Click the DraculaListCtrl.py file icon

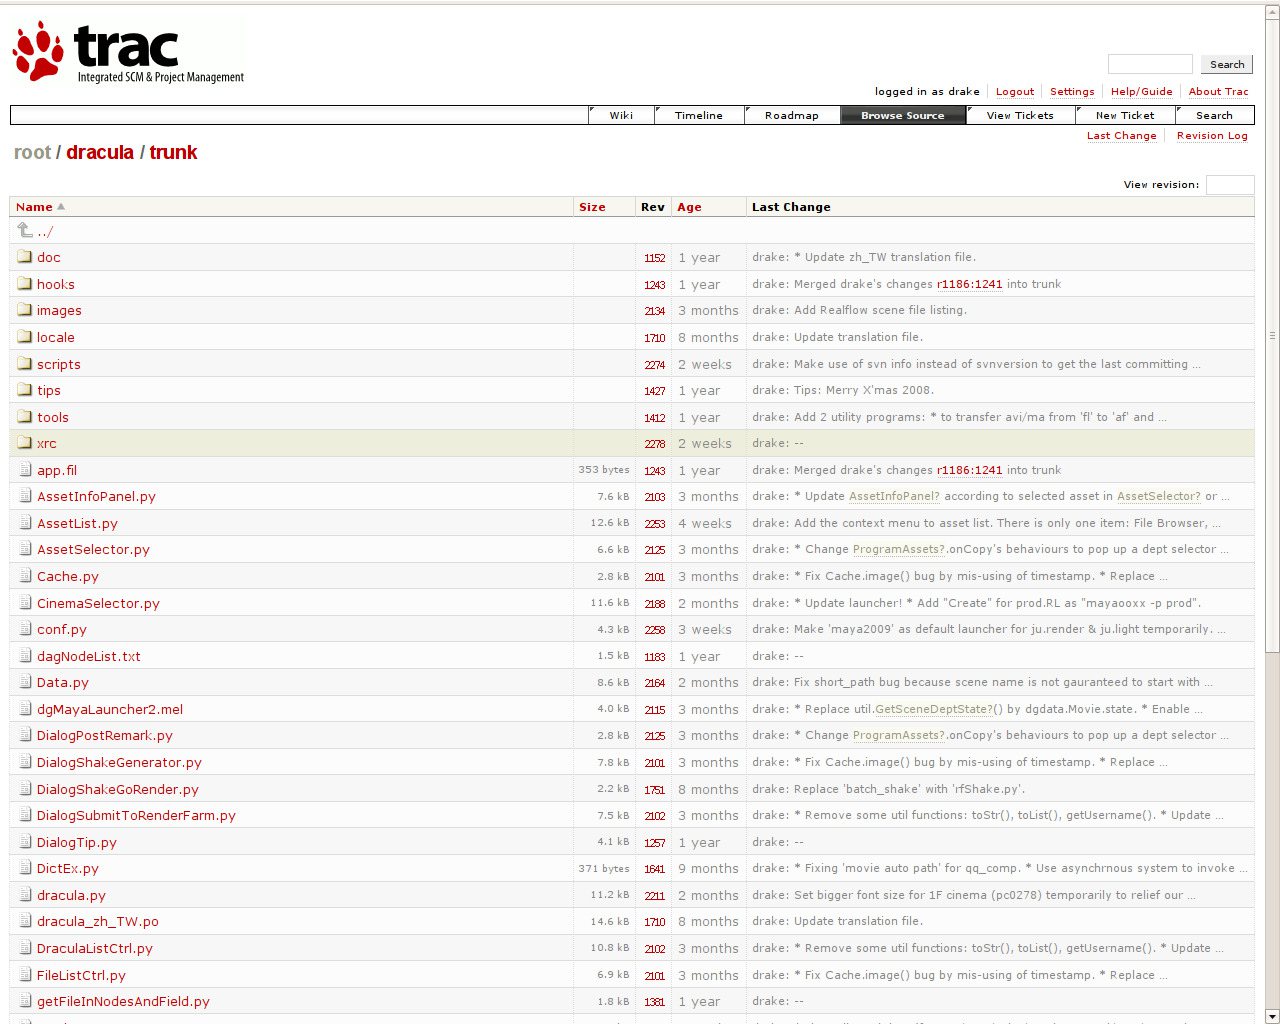tap(26, 948)
